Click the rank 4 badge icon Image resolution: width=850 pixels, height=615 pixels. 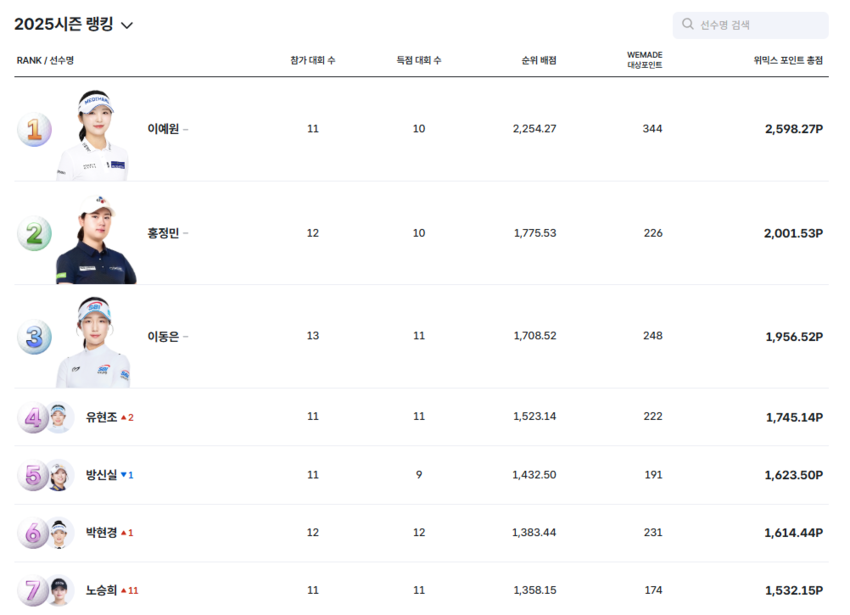[32, 417]
